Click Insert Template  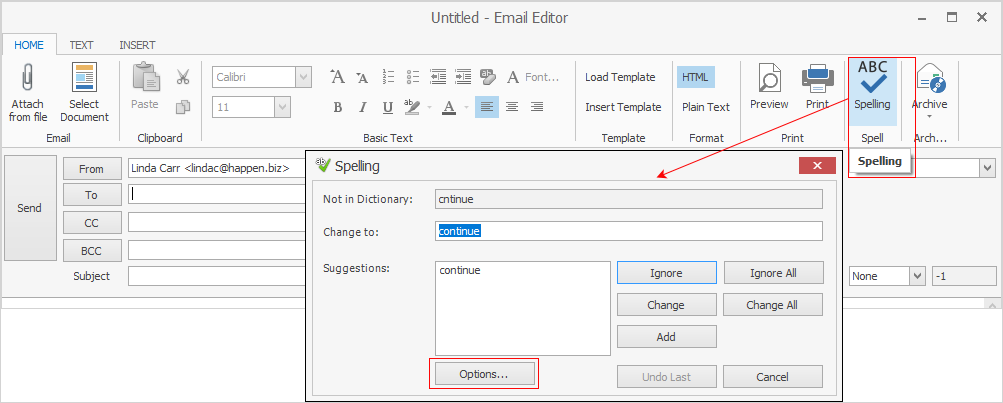(x=623, y=107)
